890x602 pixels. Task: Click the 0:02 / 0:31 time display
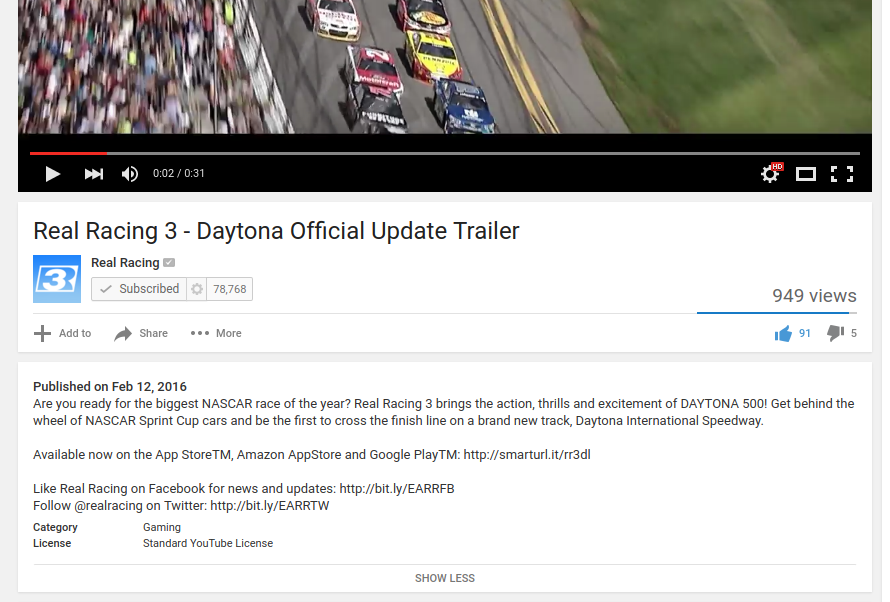tap(178, 174)
